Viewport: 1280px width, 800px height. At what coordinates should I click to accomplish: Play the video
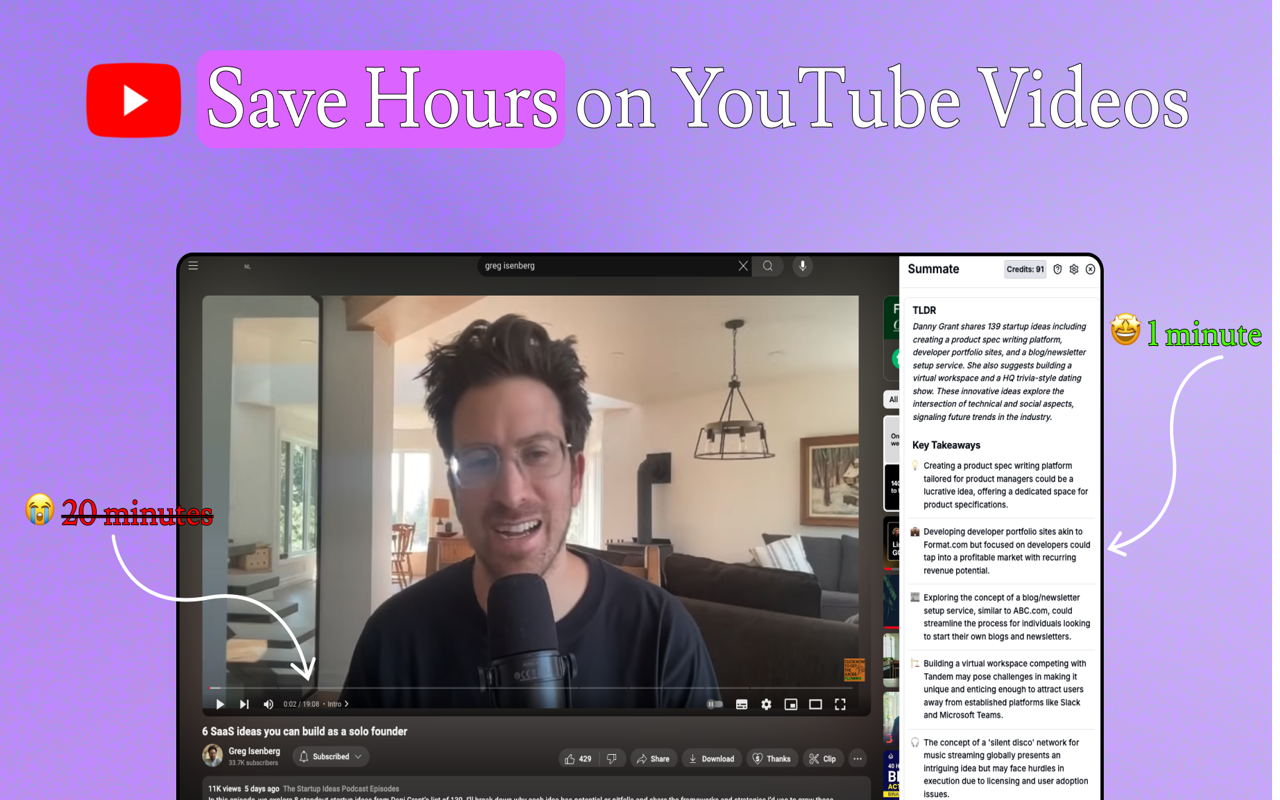220,704
